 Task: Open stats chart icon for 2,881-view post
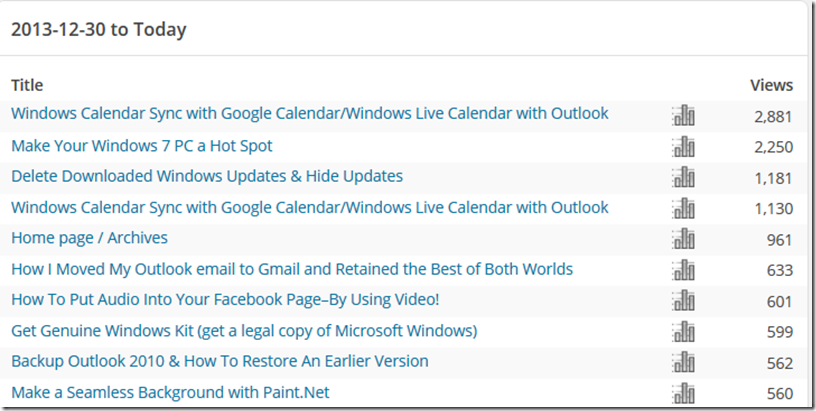tap(684, 115)
